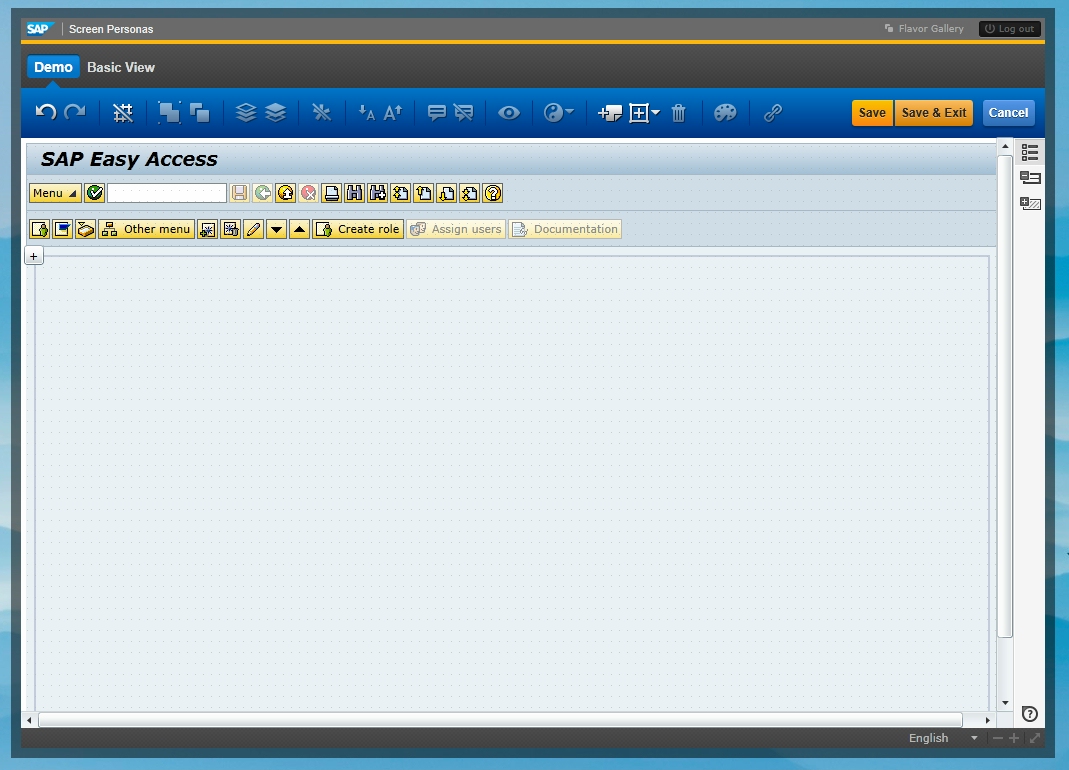Open the color palette icon

coord(725,113)
